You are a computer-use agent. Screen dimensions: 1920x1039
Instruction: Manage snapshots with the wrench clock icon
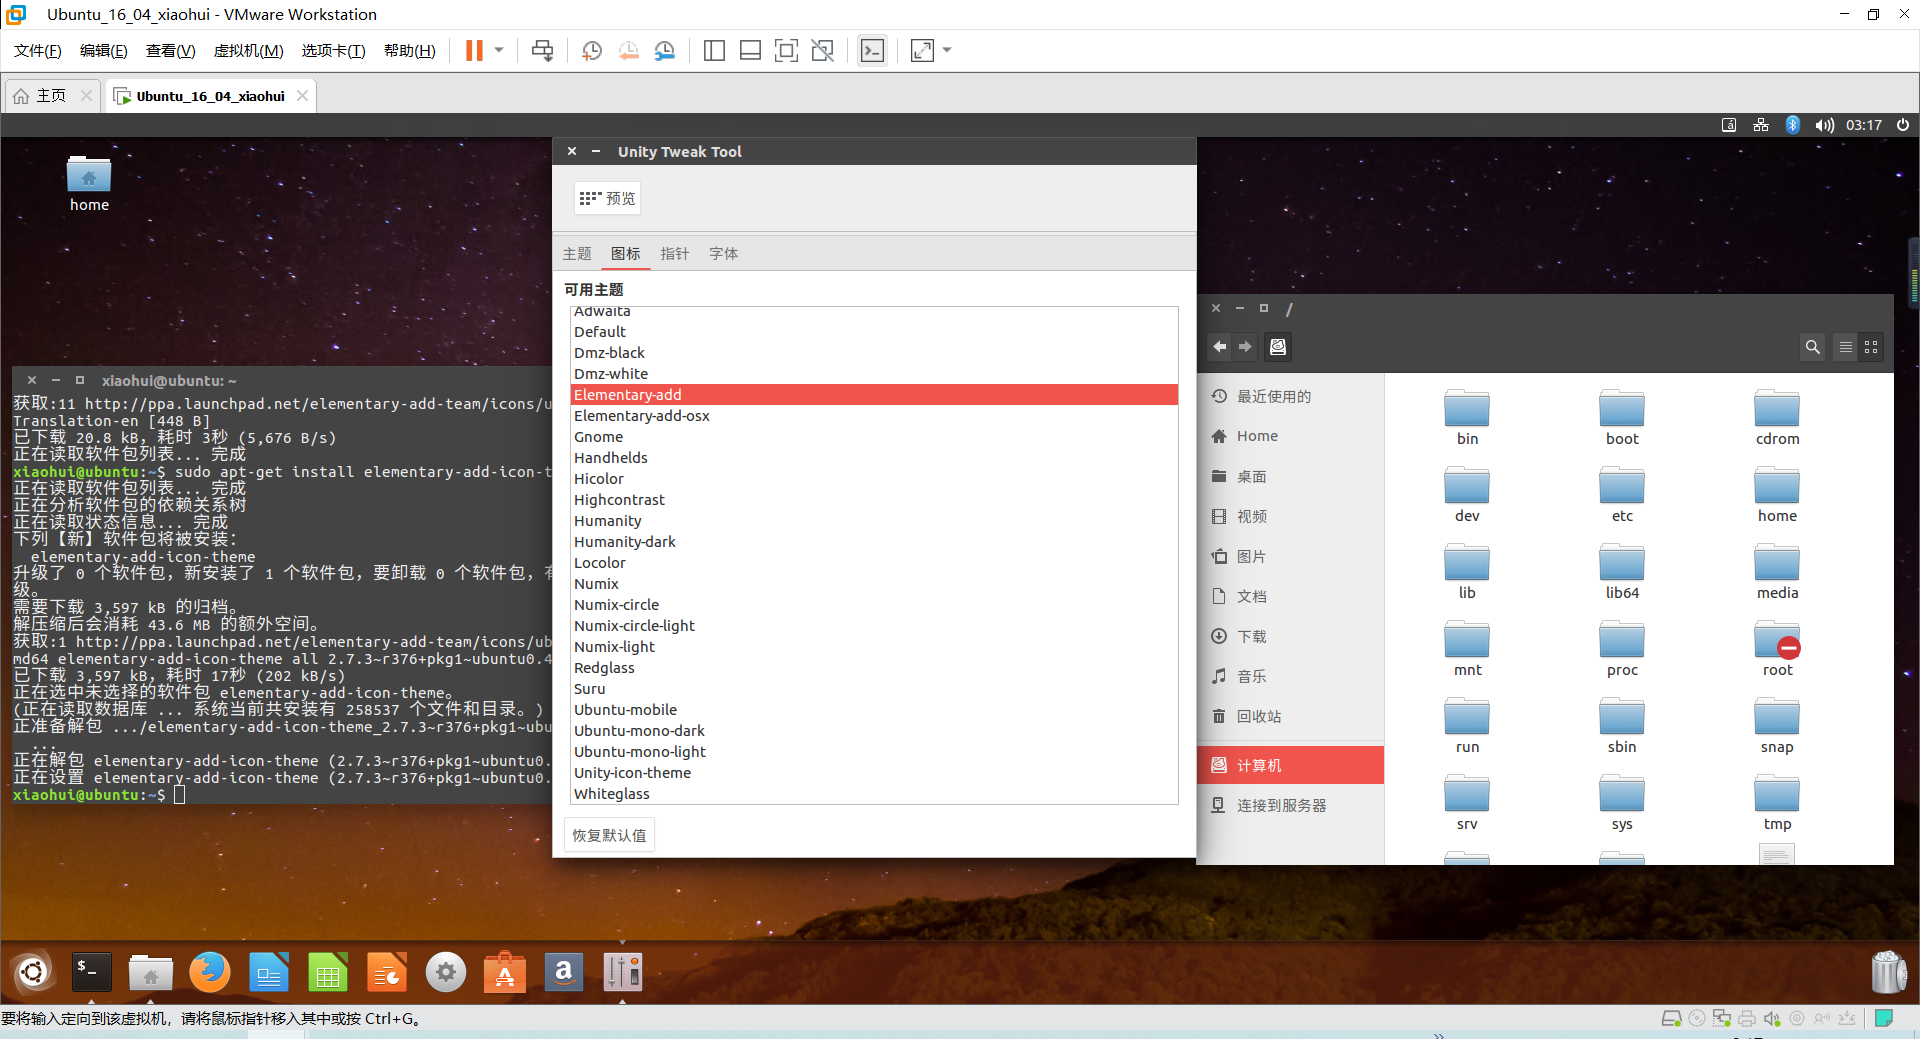(x=665, y=50)
